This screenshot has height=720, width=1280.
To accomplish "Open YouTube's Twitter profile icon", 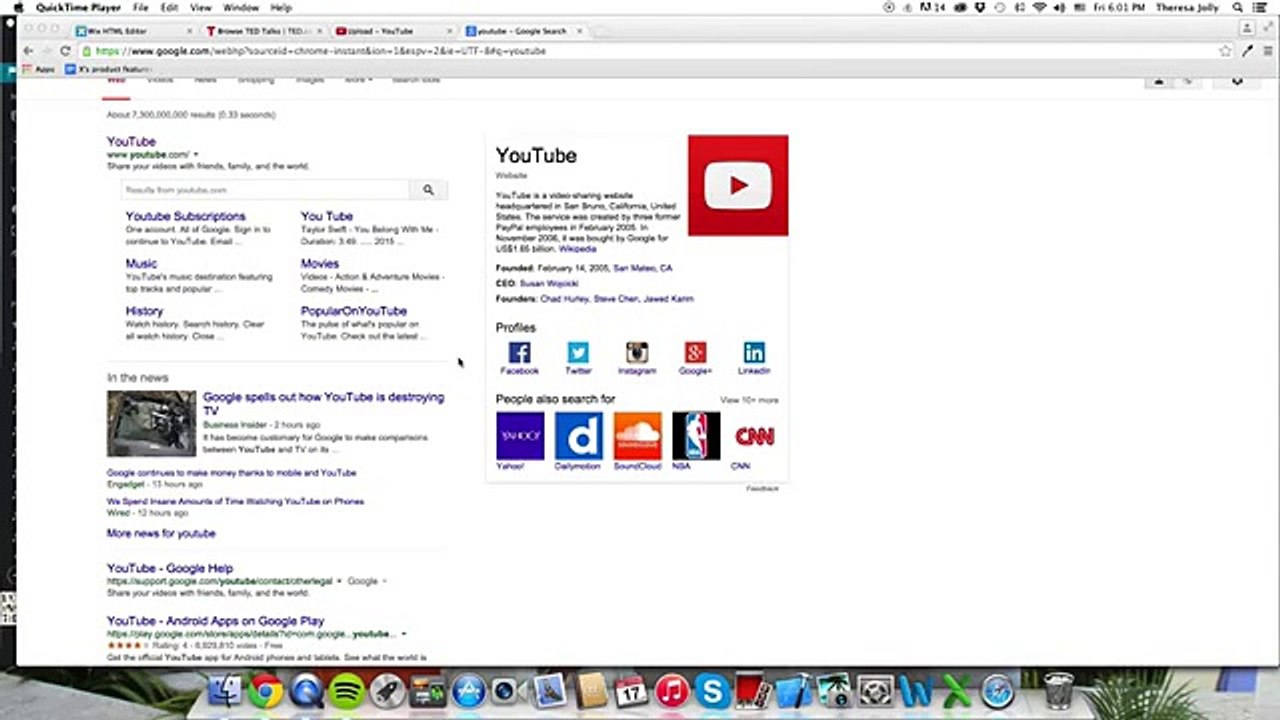I will (578, 352).
